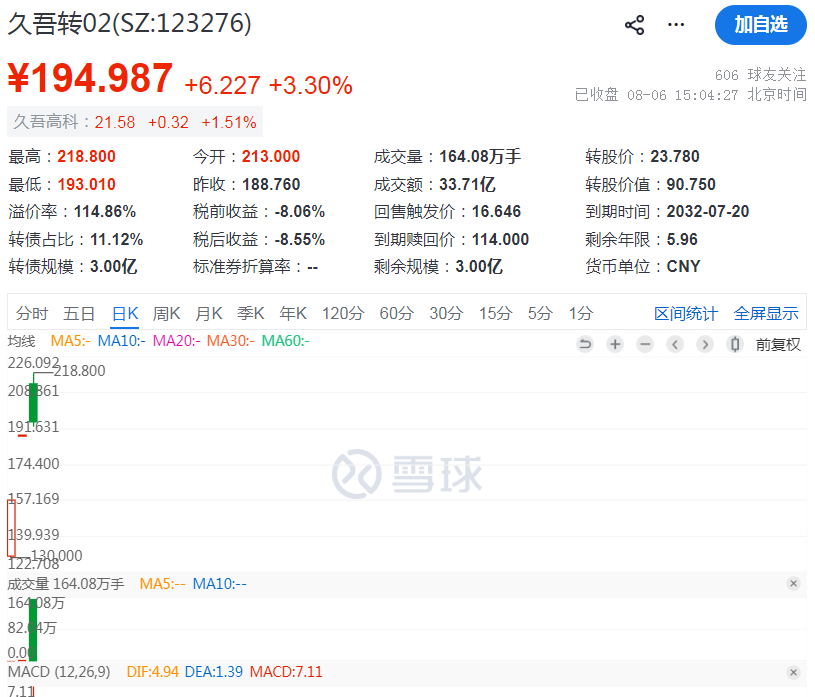Switch to the 五日 chart tab
The height and width of the screenshot is (697, 815).
pyautogui.click(x=79, y=313)
